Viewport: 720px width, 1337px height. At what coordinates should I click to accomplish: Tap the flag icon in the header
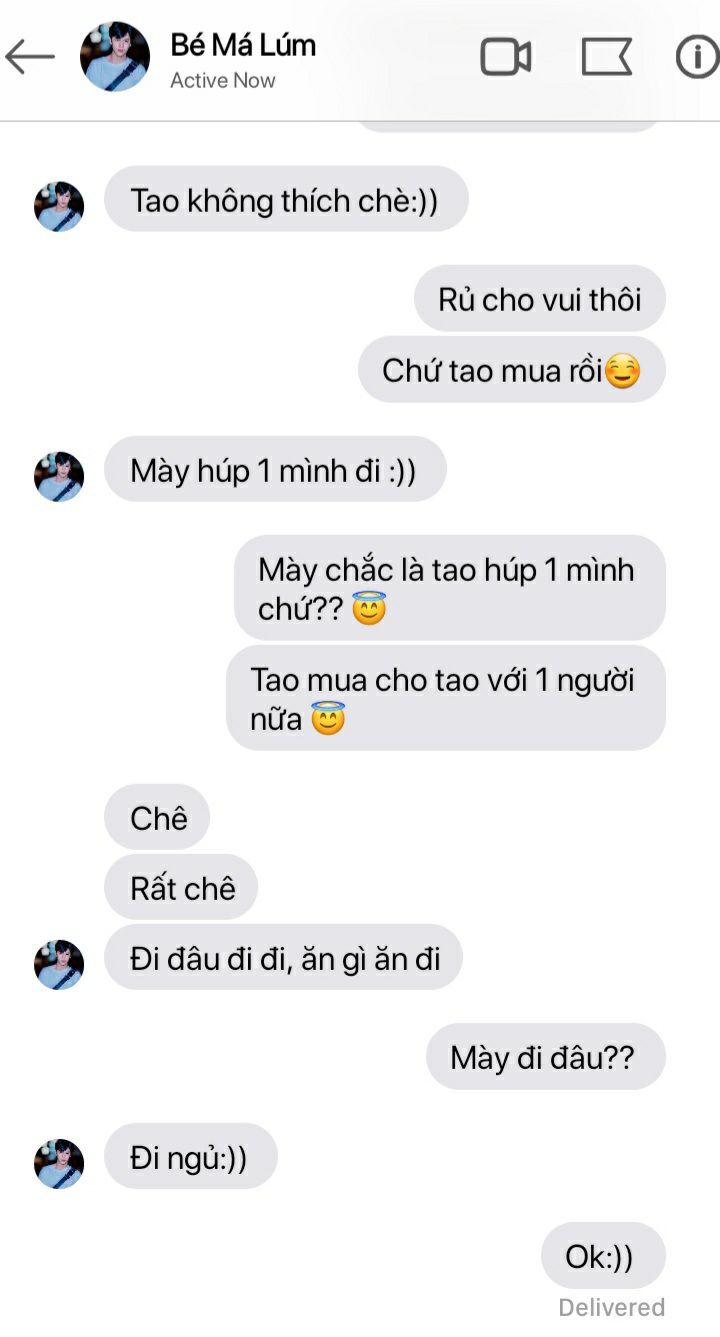[x=607, y=57]
